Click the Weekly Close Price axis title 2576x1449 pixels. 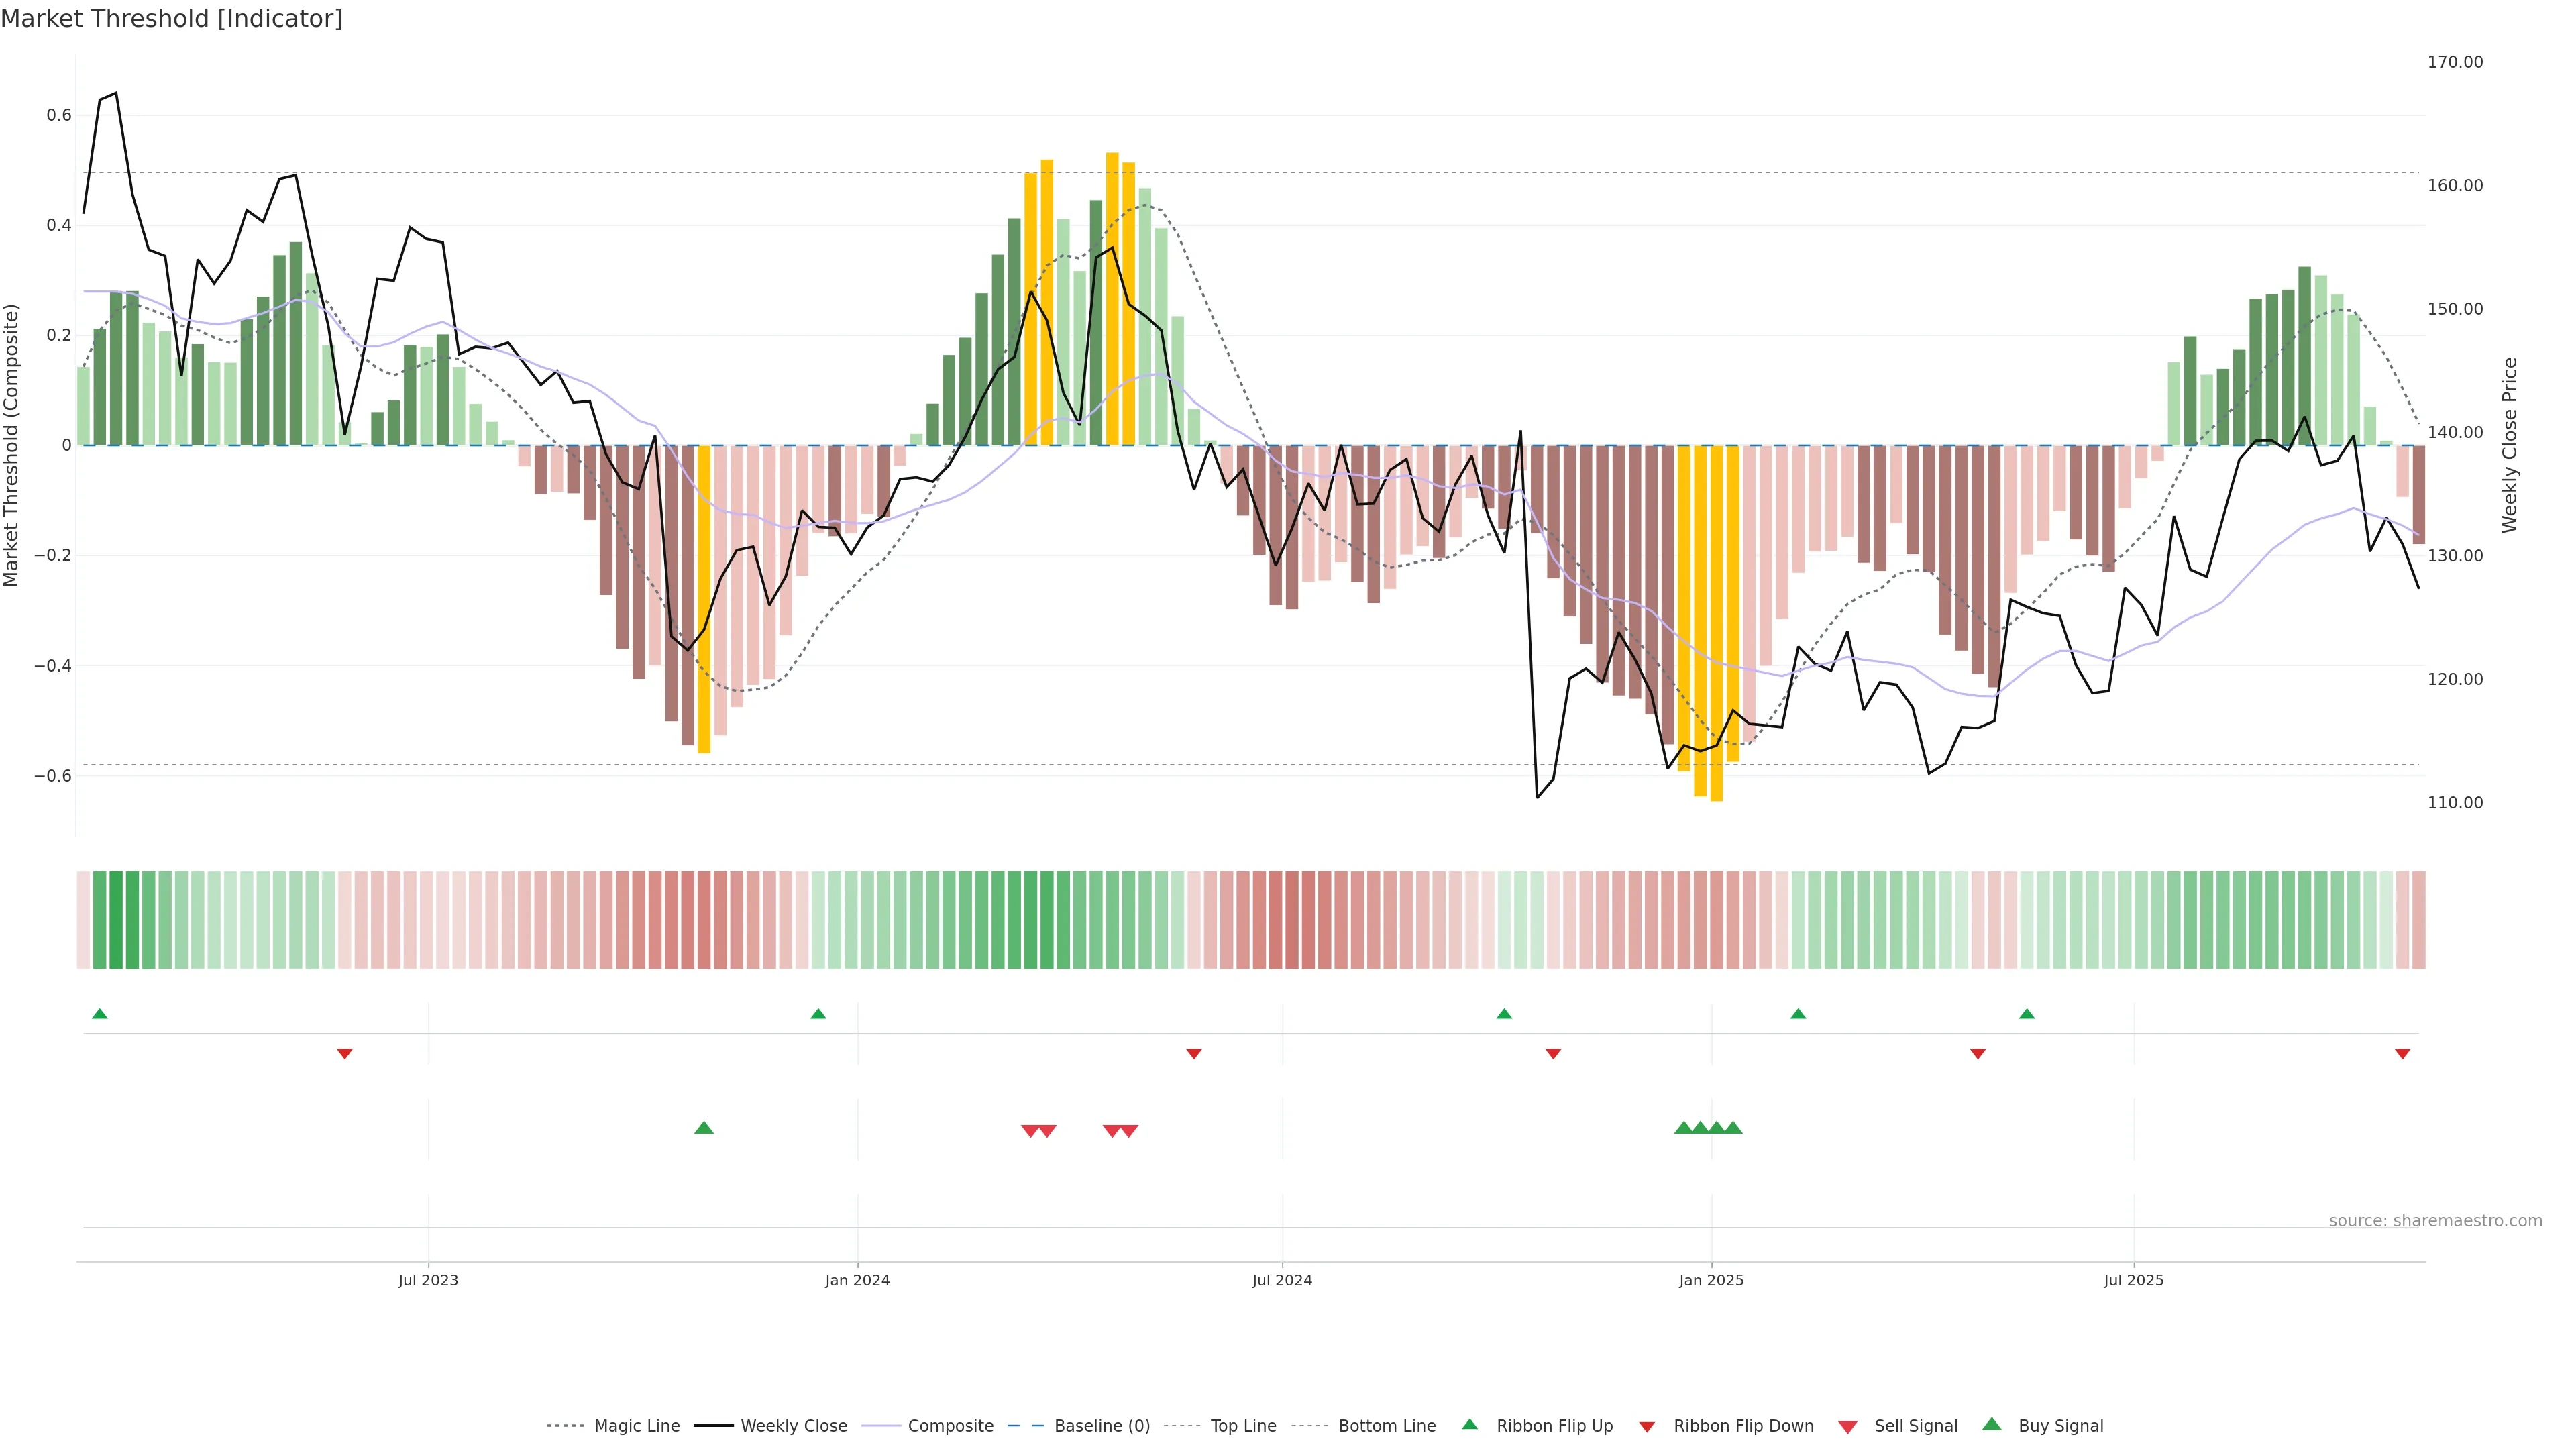pos(2509,445)
